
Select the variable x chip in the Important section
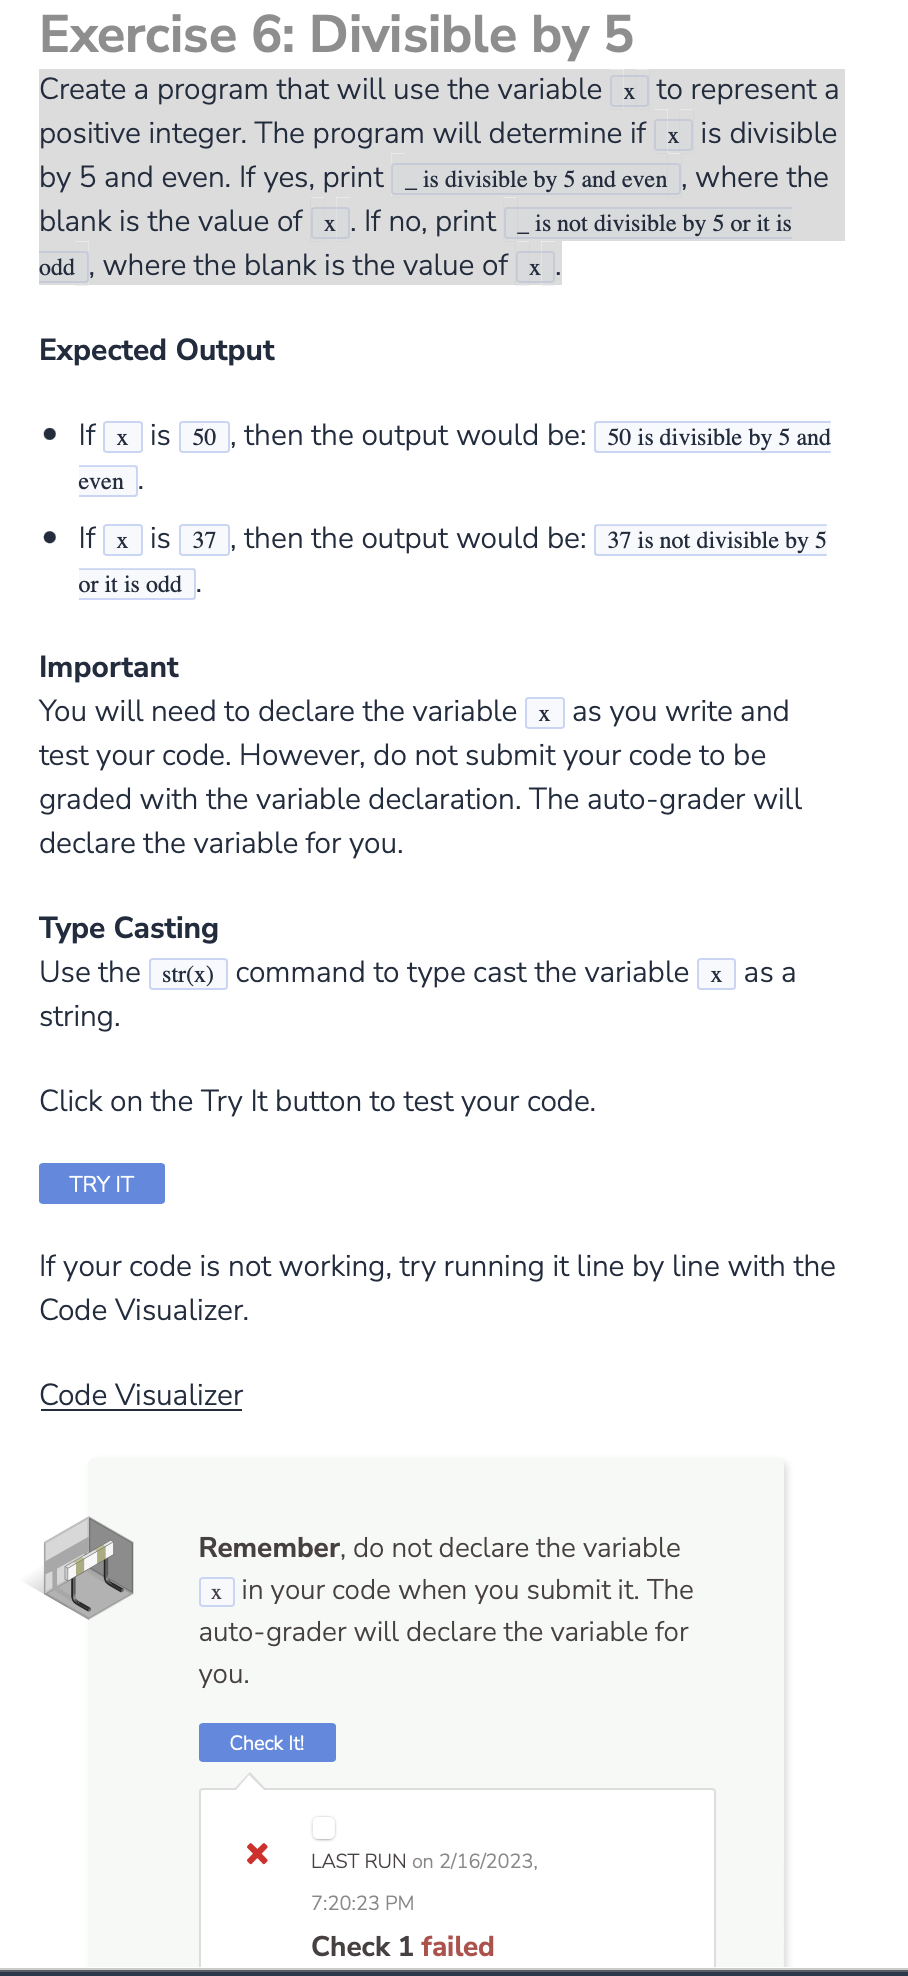click(544, 713)
